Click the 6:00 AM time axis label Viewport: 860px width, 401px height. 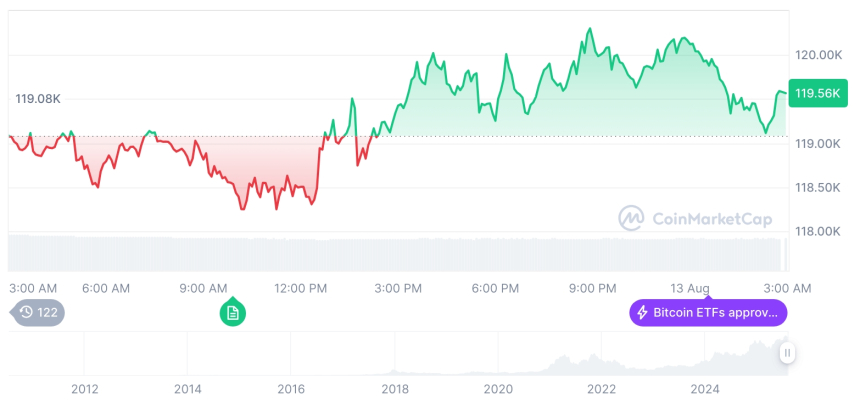pos(106,288)
